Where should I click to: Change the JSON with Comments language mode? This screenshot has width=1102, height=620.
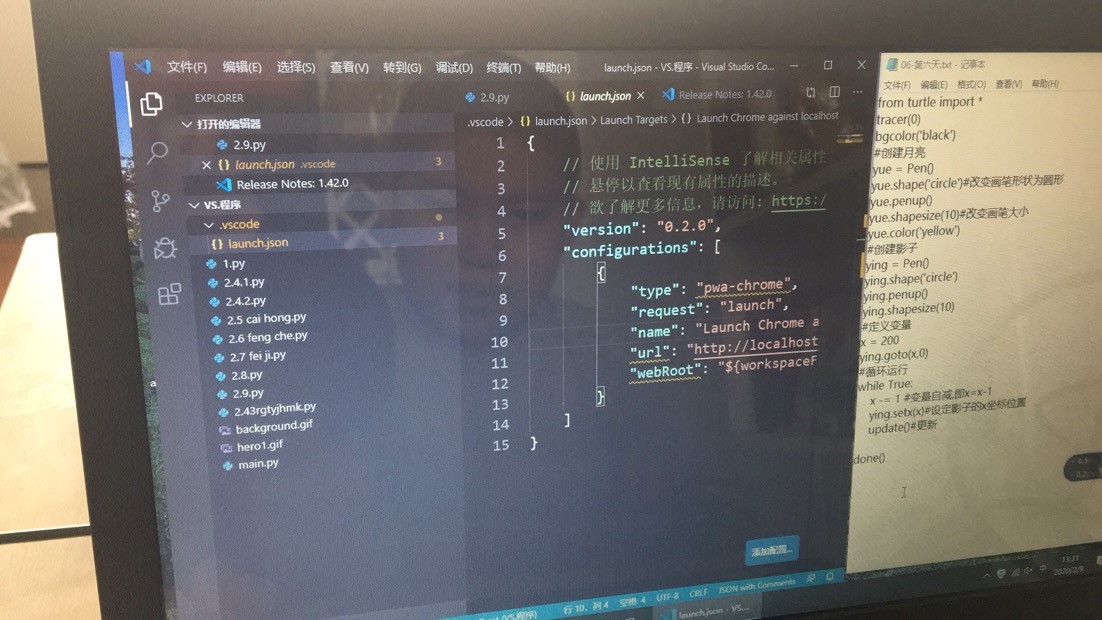tap(756, 586)
